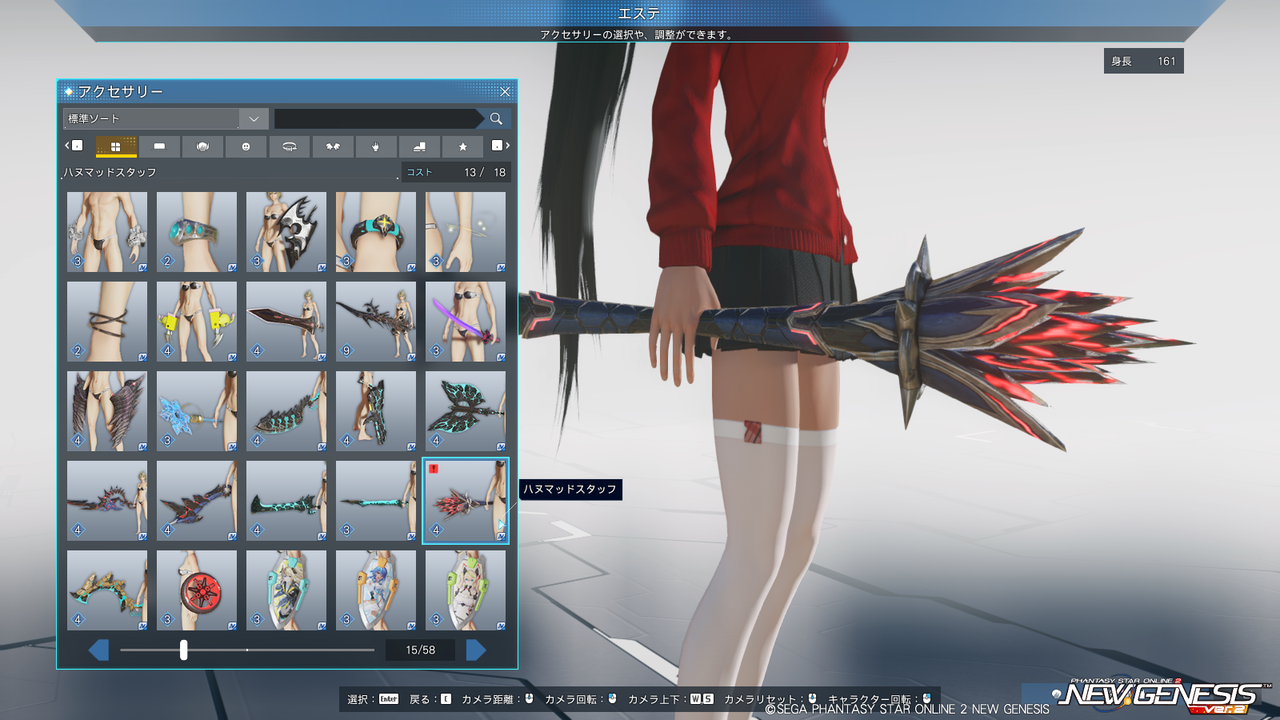Open the face accessory tab
Viewport: 1280px width, 720px height.
(246, 147)
